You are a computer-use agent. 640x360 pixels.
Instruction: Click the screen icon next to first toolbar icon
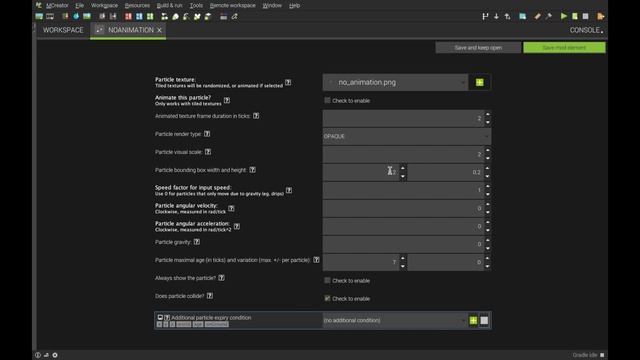tap(50, 16)
